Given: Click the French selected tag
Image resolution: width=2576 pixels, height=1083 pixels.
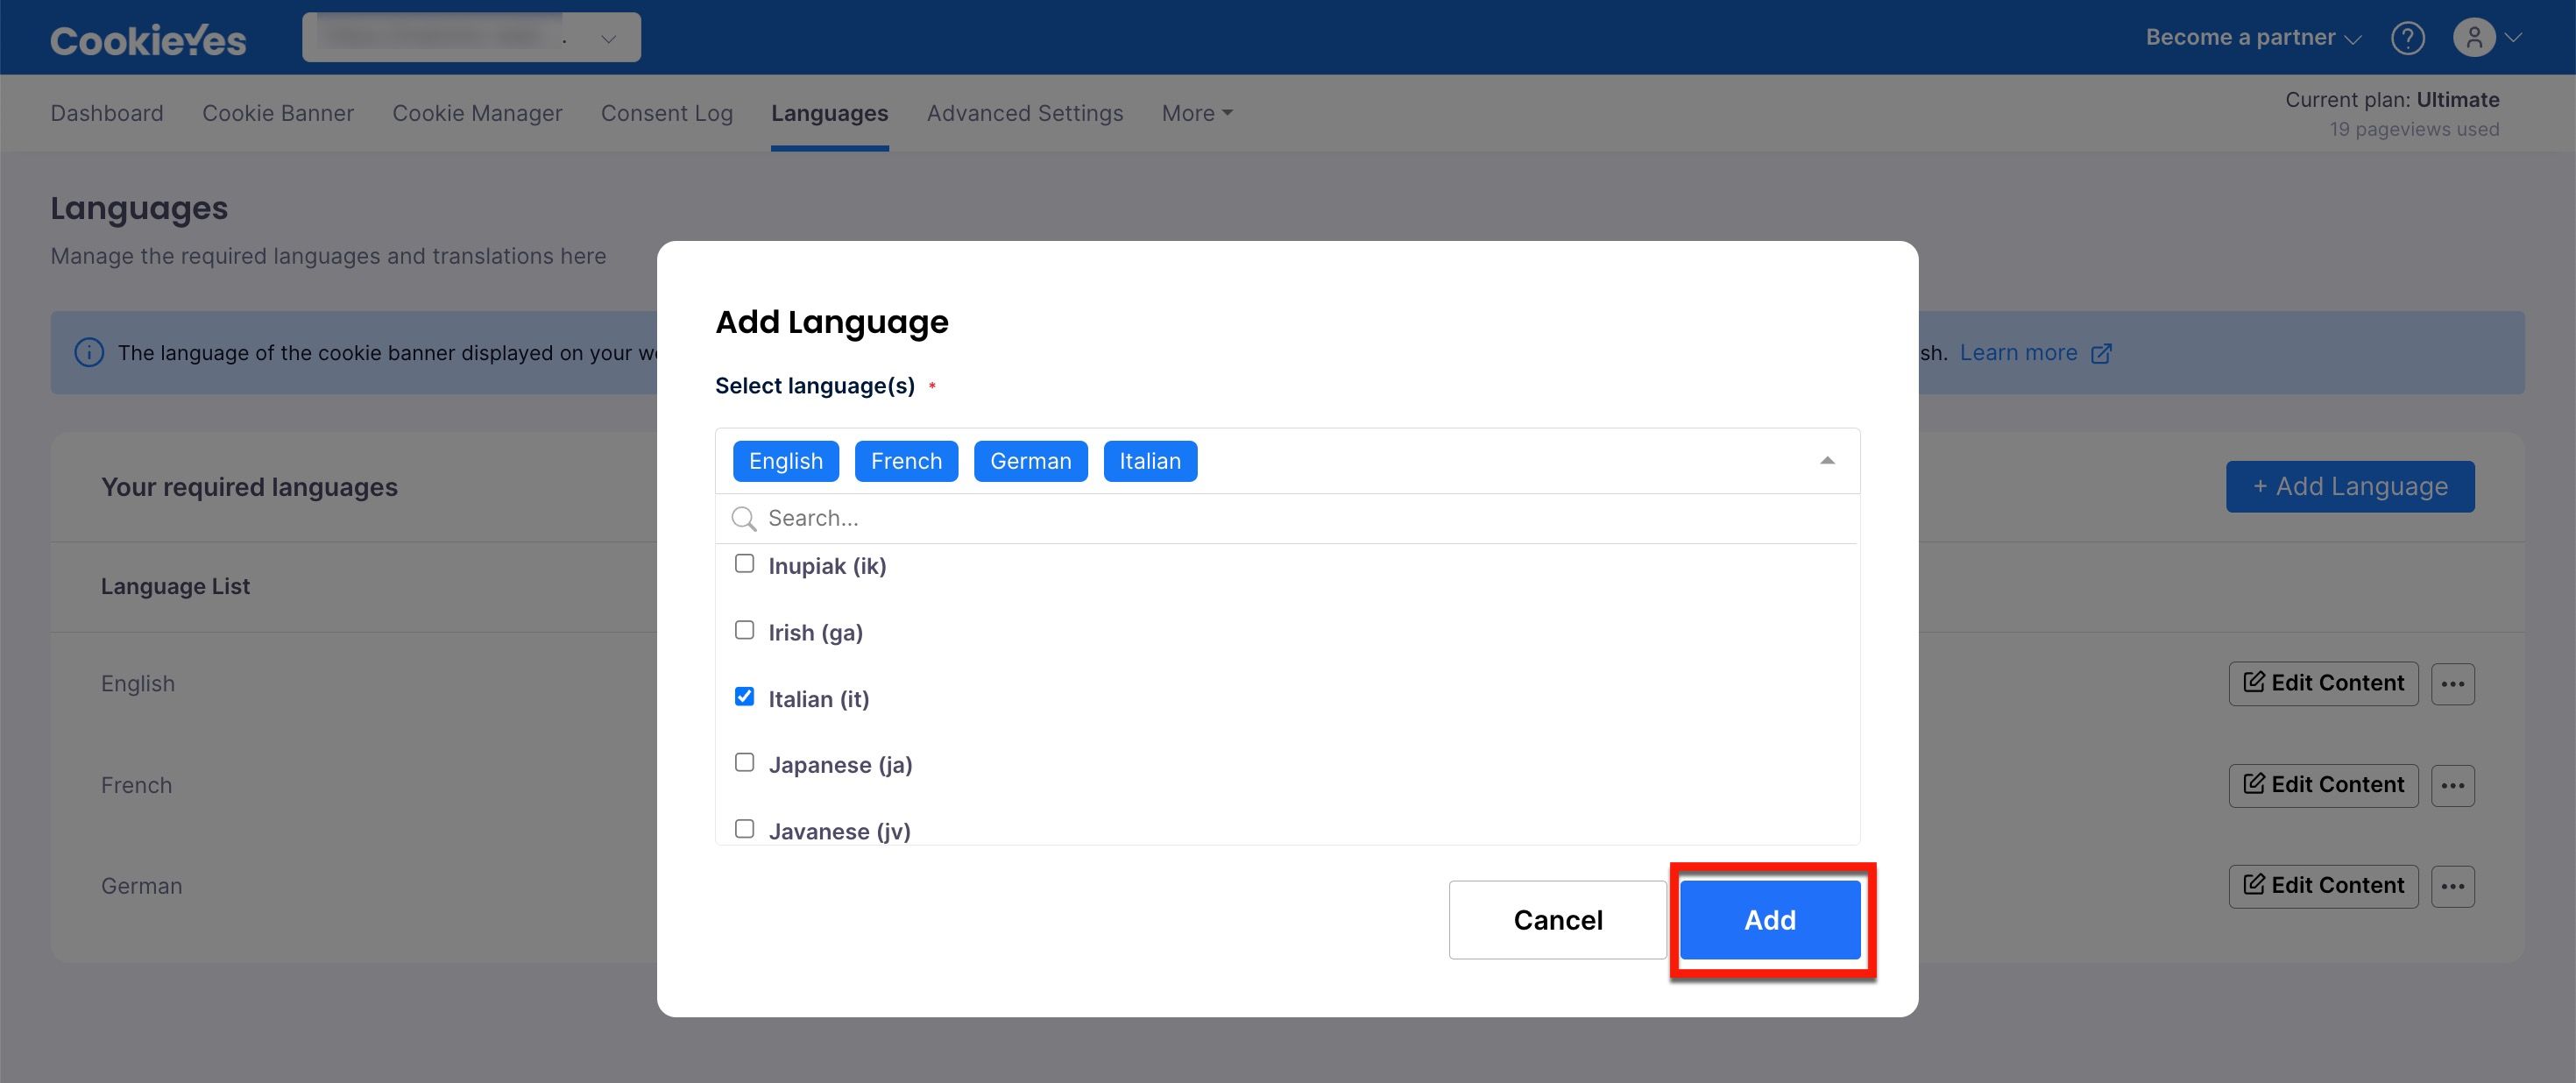Looking at the screenshot, I should pyautogui.click(x=906, y=461).
